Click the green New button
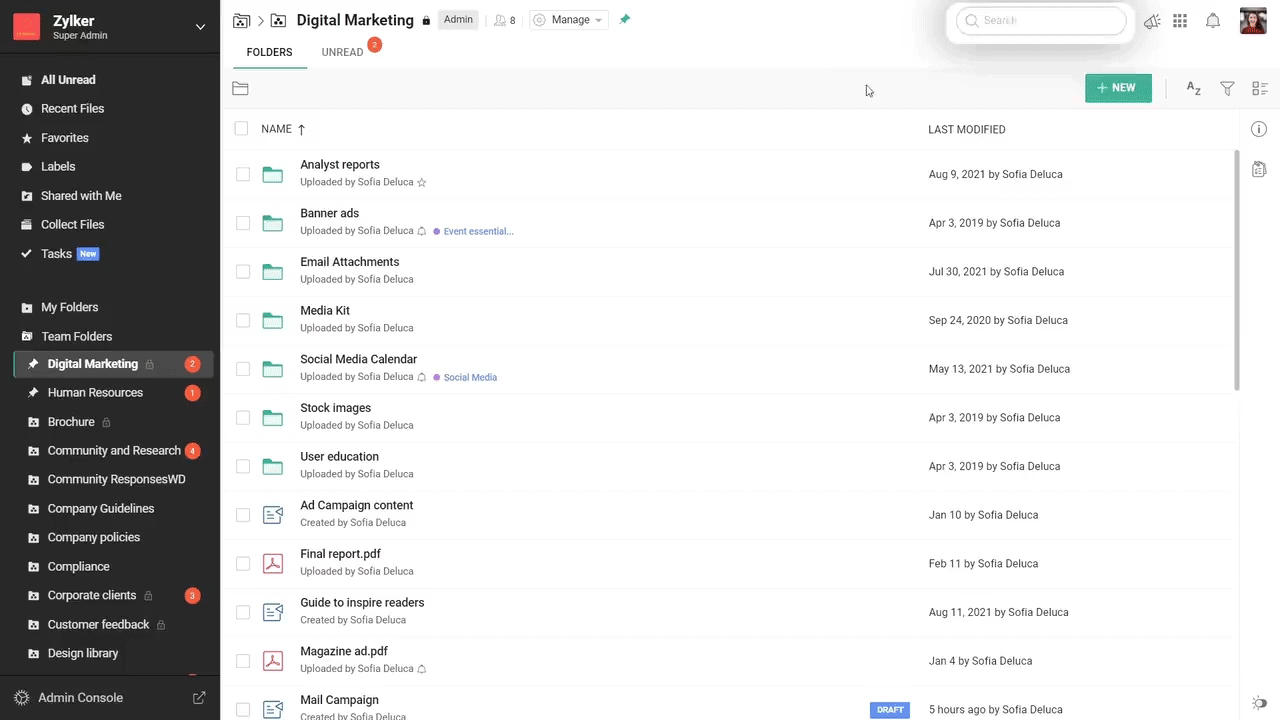 [x=1117, y=88]
